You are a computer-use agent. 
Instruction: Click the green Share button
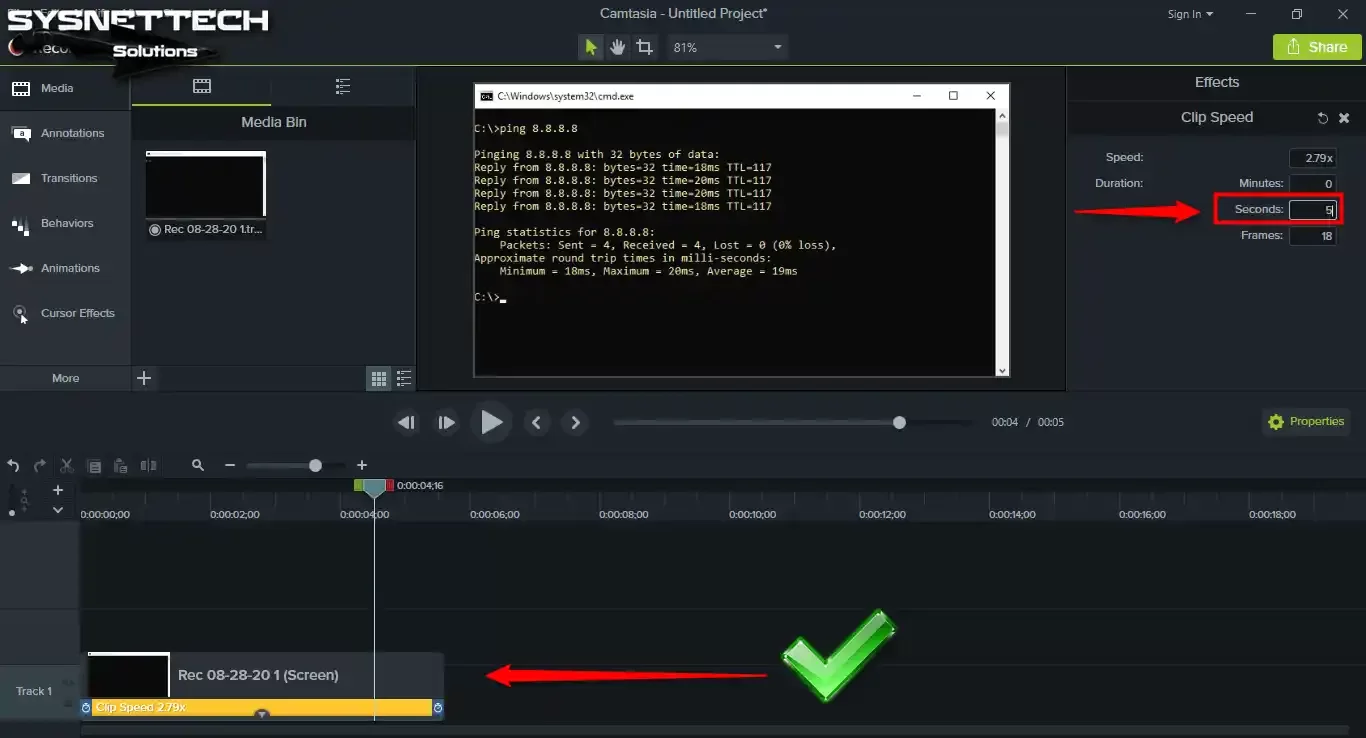click(1317, 47)
